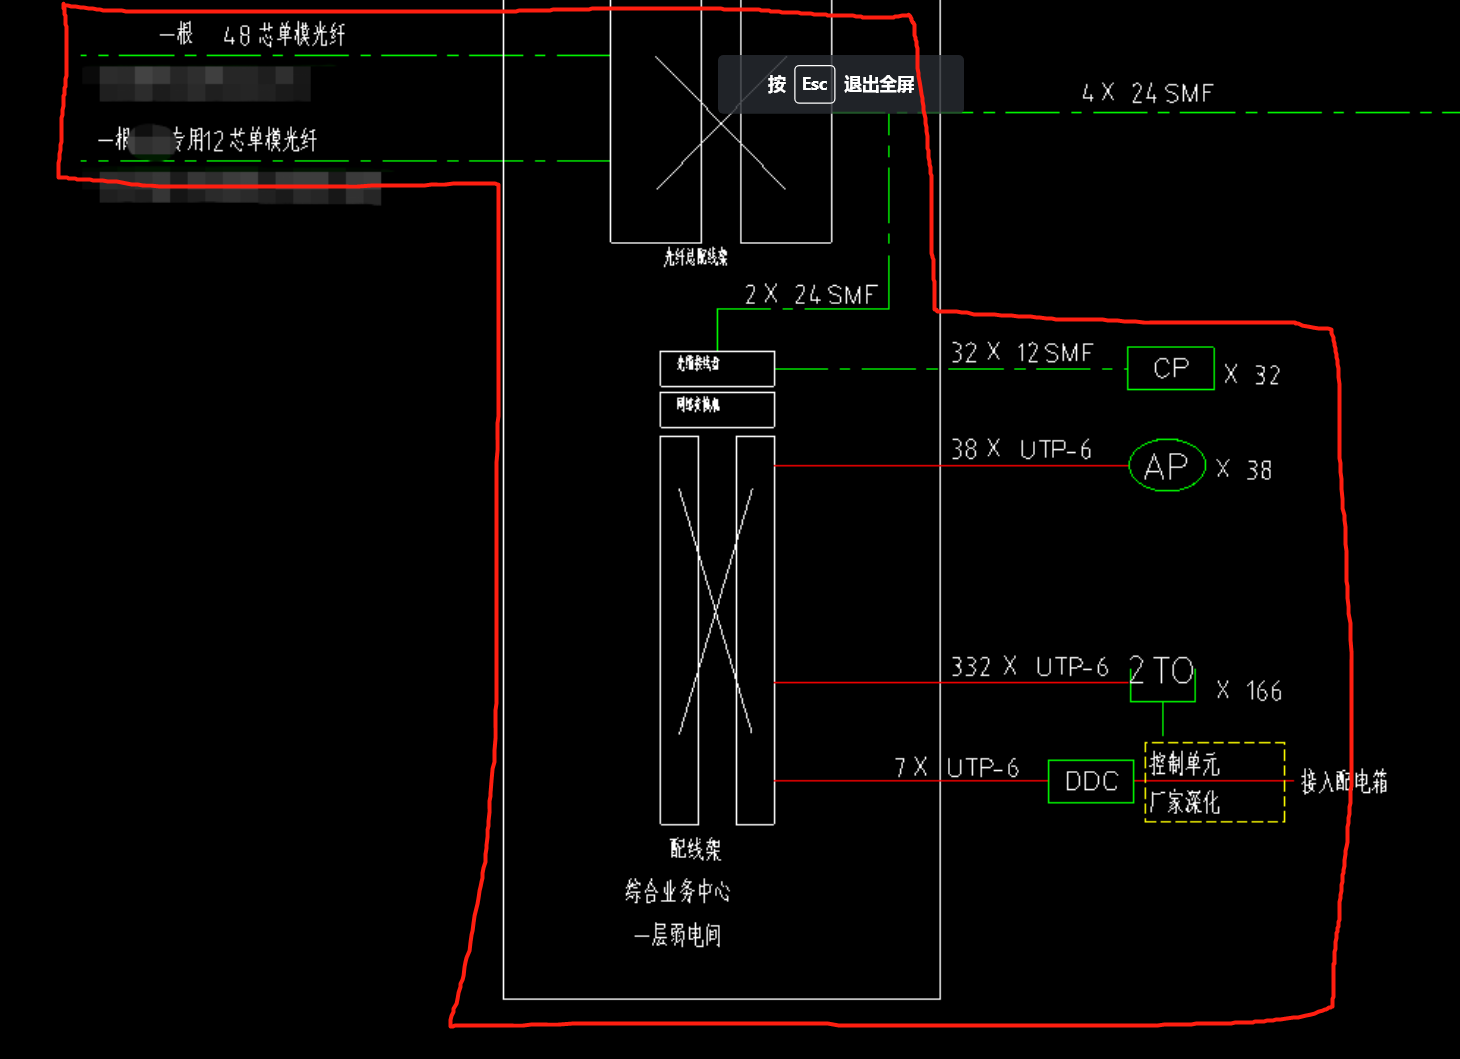Image resolution: width=1460 pixels, height=1059 pixels.
Task: Select the '48芯单模光纤' label
Action: click(x=284, y=35)
